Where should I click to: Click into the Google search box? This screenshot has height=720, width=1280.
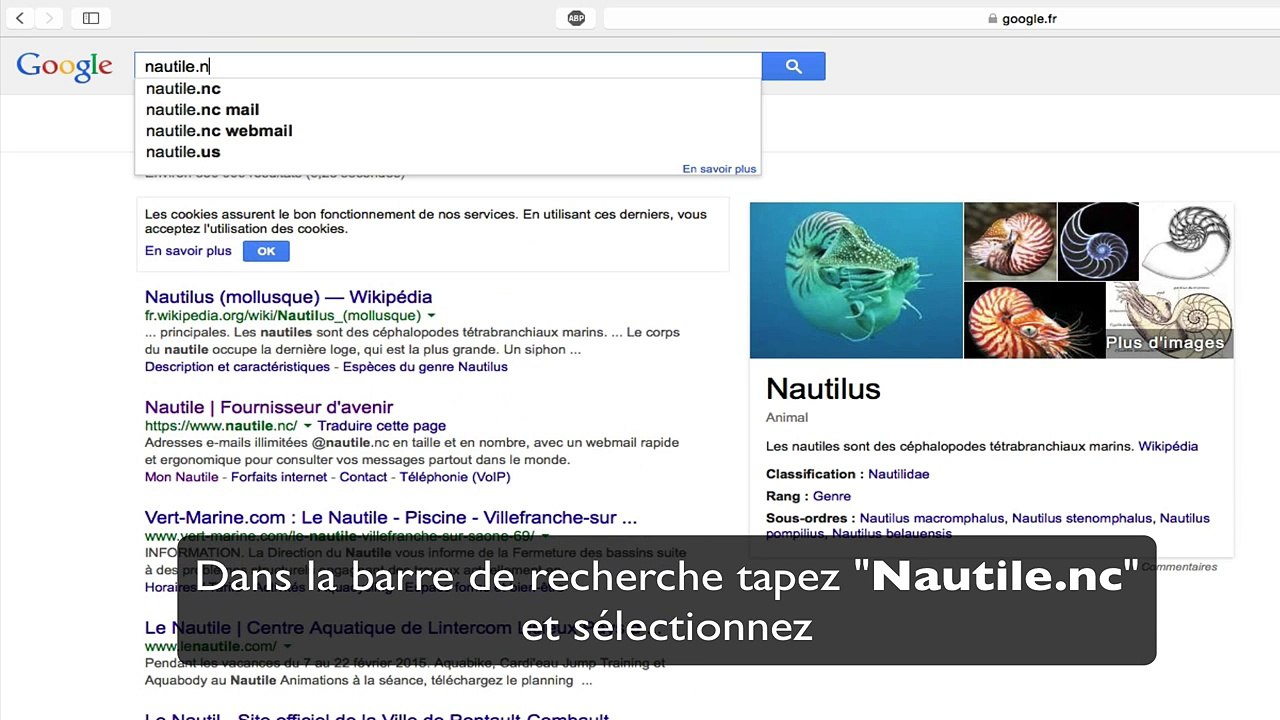448,66
